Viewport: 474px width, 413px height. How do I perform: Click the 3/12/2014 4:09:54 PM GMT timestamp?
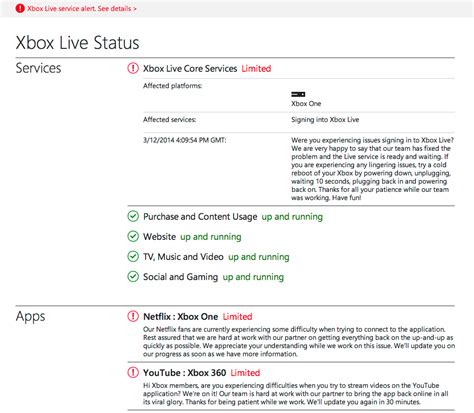185,140
